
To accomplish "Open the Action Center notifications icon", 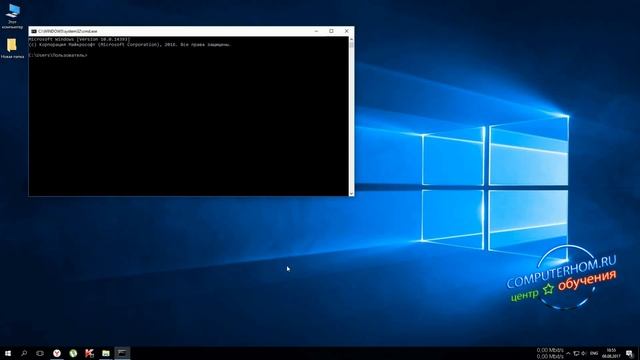I will click(x=629, y=353).
